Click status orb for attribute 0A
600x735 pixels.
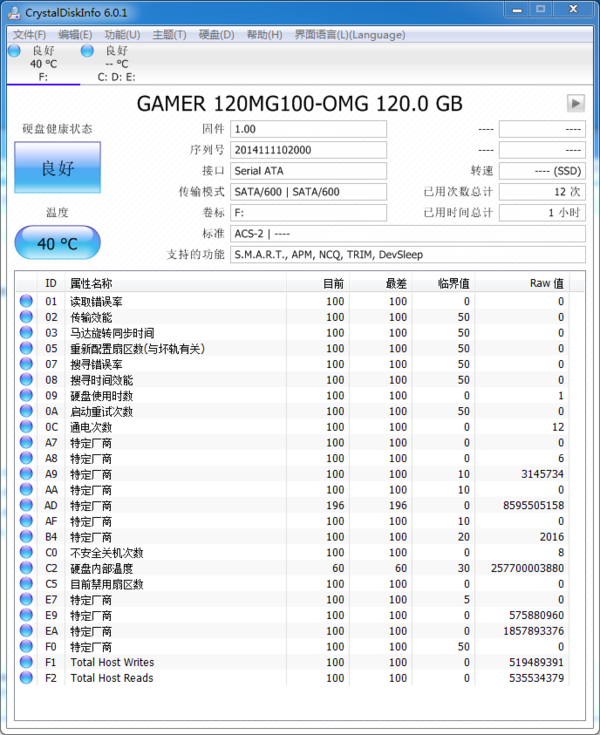click(26, 411)
